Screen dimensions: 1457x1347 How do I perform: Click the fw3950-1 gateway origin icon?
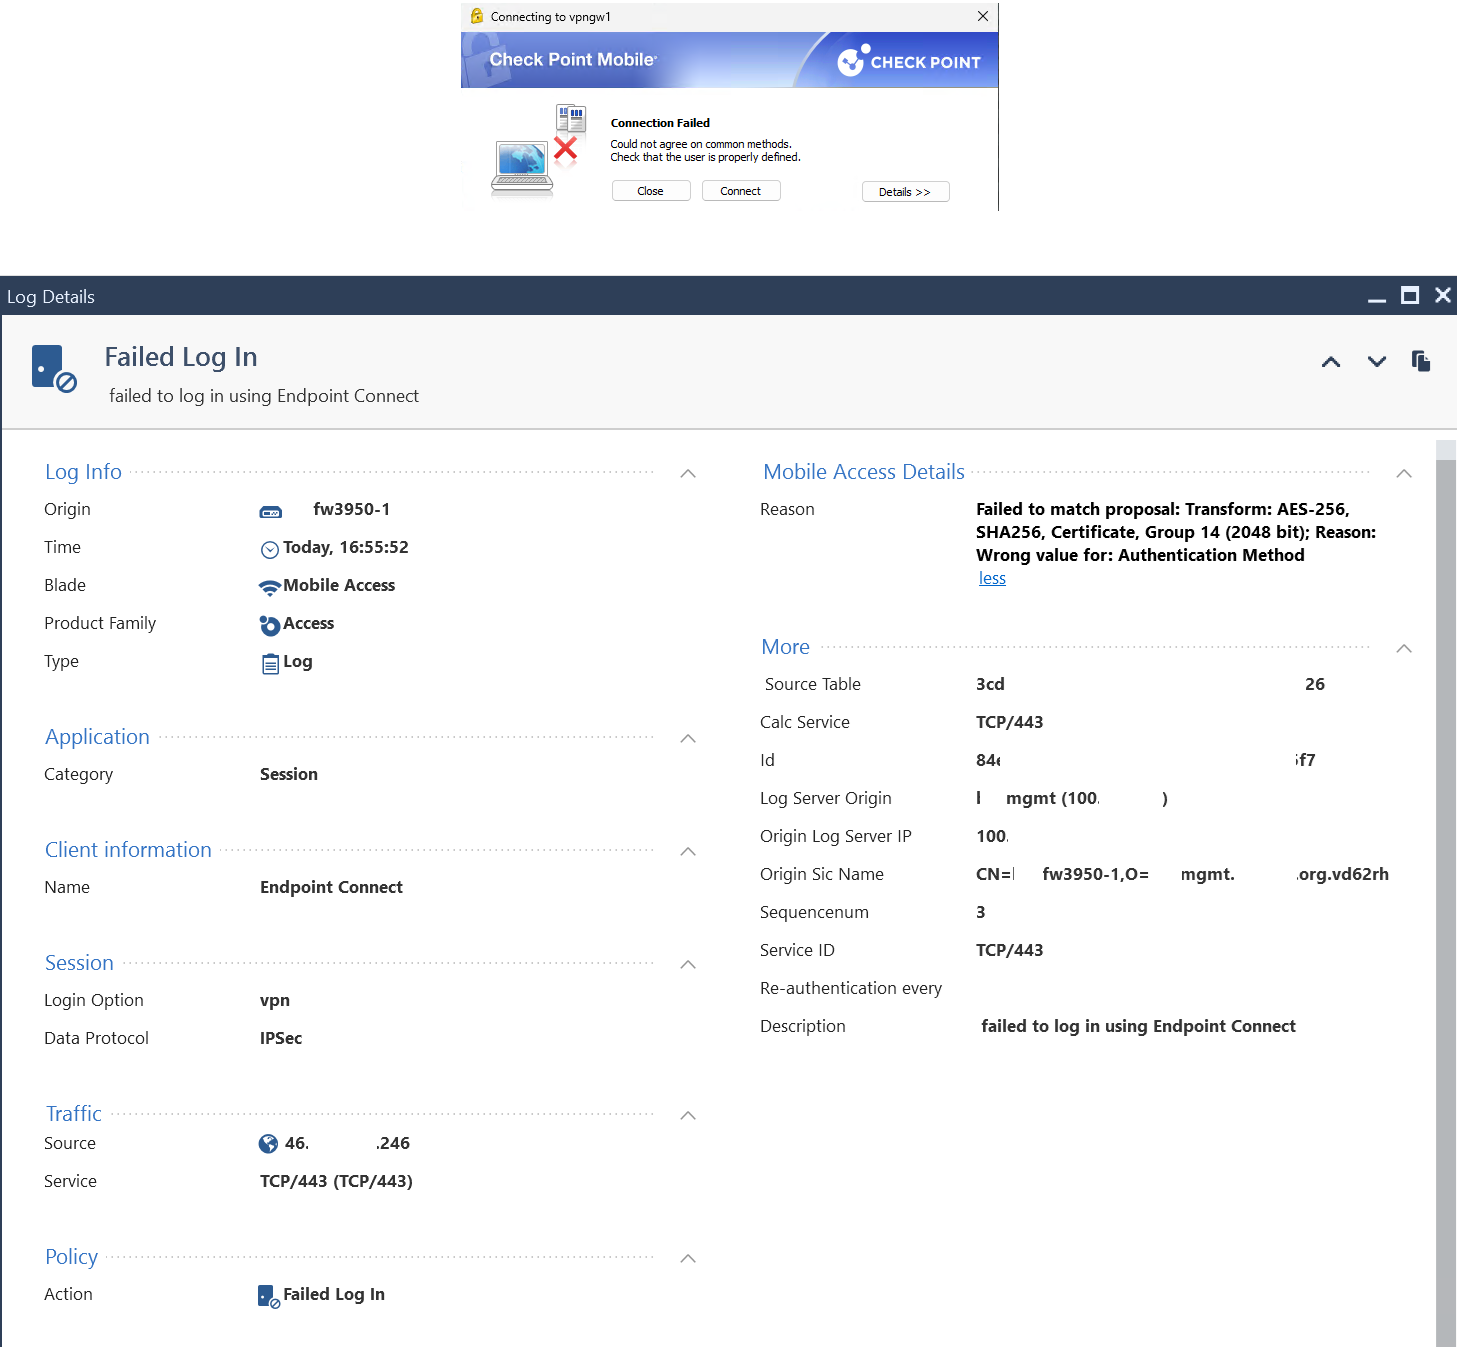[271, 512]
